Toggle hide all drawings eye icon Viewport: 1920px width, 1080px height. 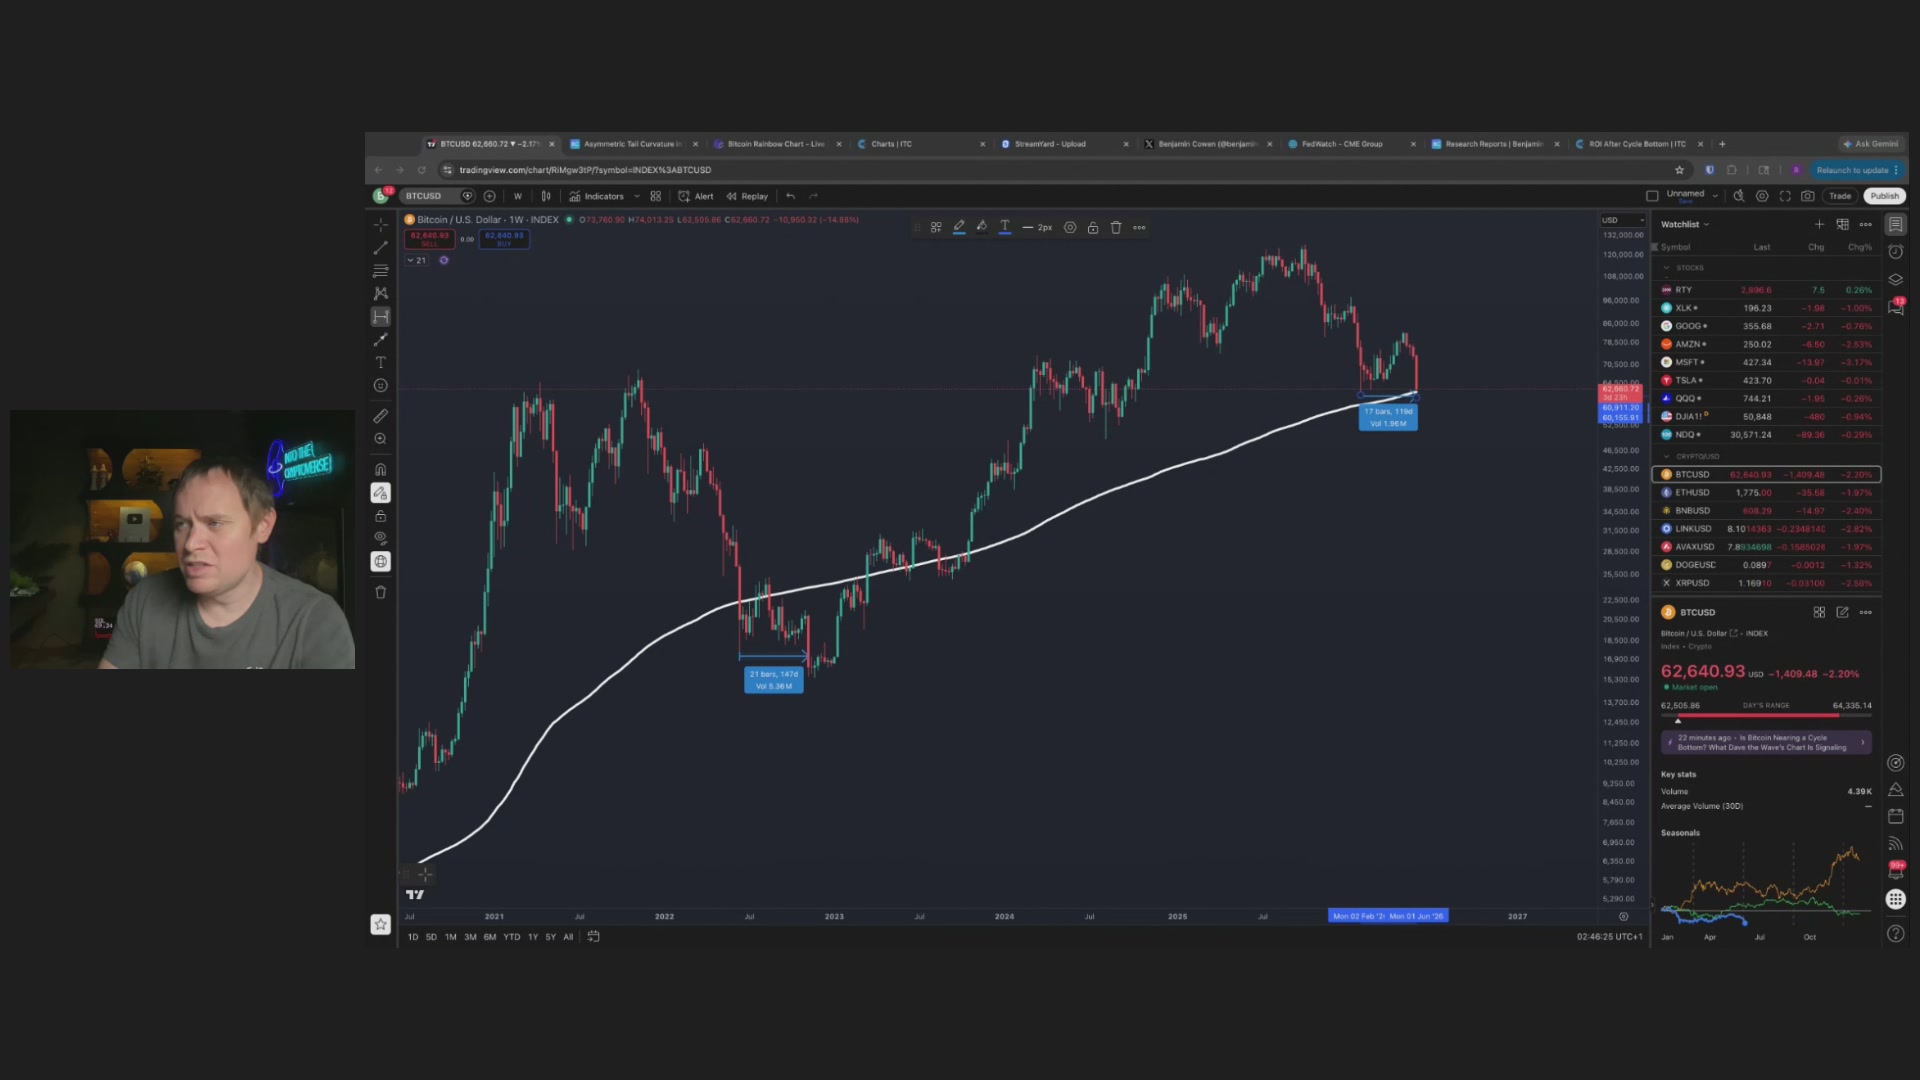381,538
